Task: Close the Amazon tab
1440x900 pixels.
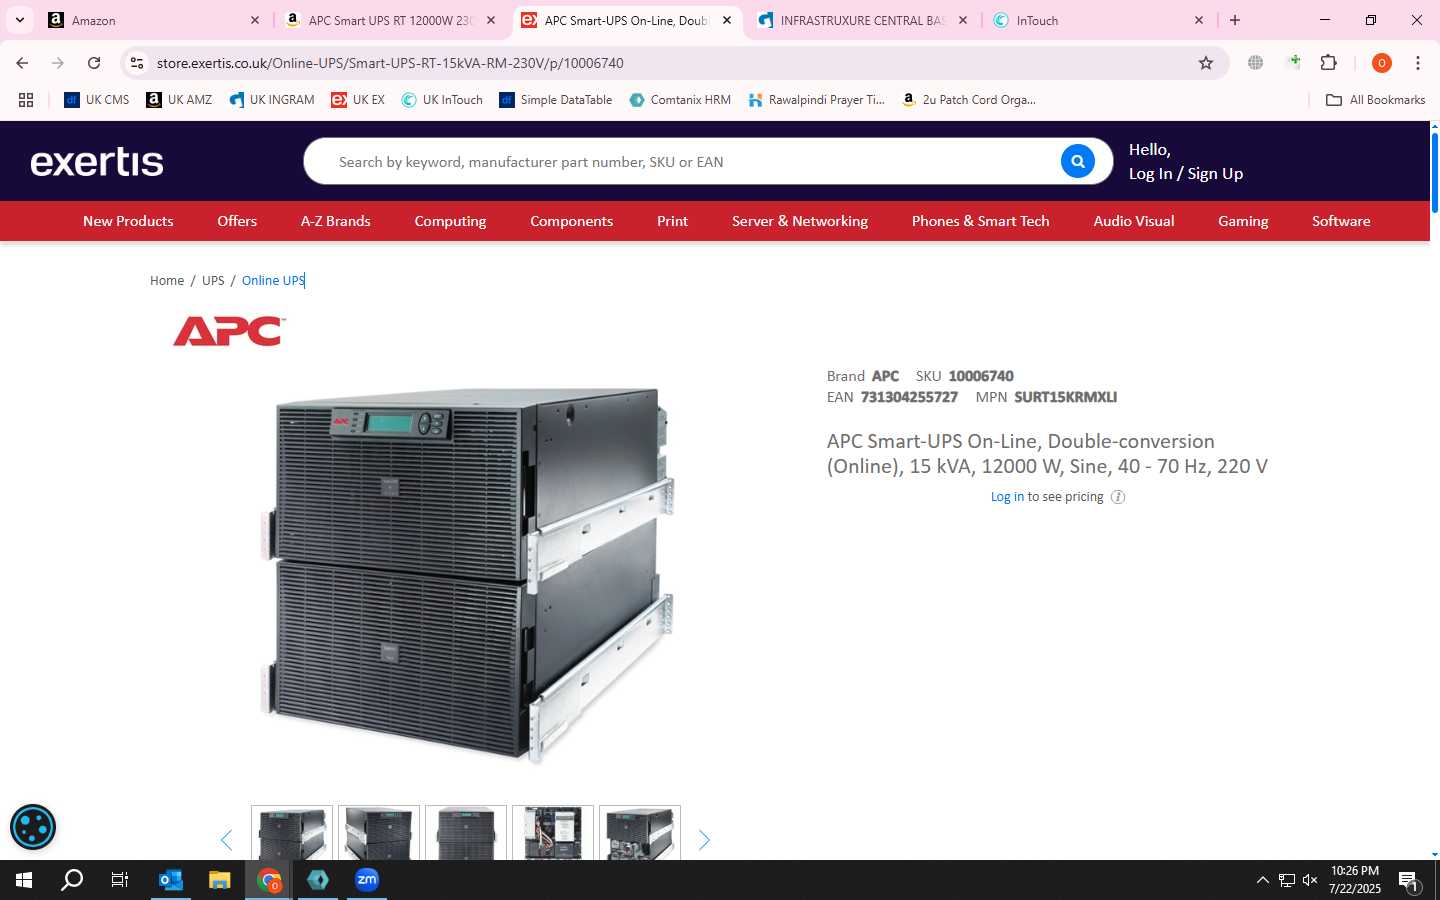Action: coord(254,20)
